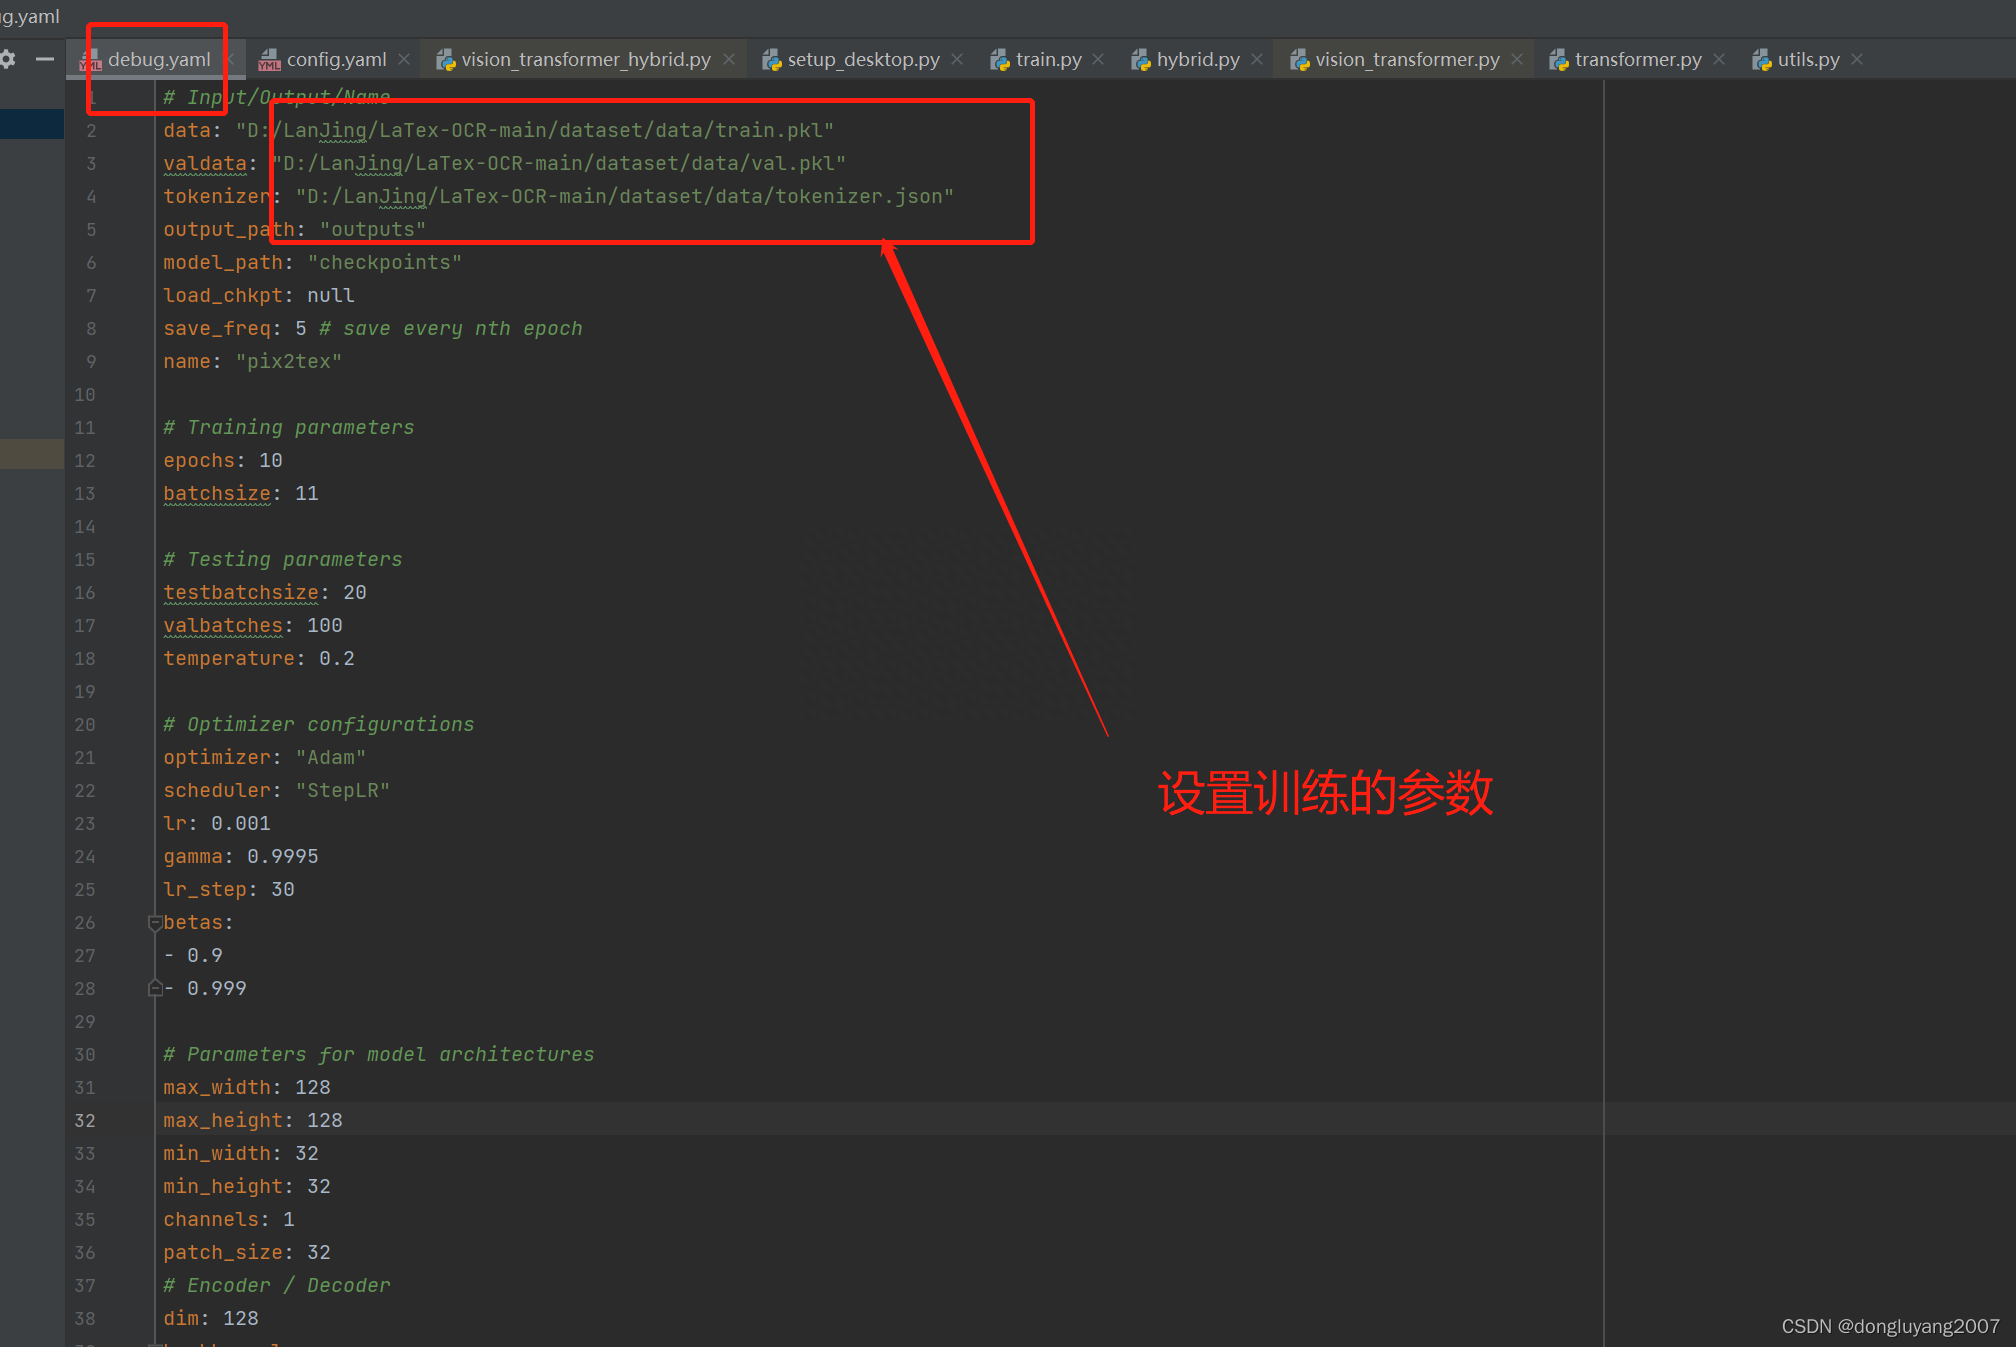Click the epochs value 10

click(271, 461)
